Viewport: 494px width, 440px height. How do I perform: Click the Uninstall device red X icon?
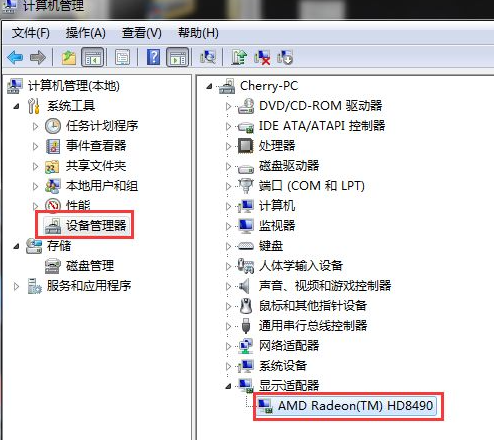(x=262, y=57)
